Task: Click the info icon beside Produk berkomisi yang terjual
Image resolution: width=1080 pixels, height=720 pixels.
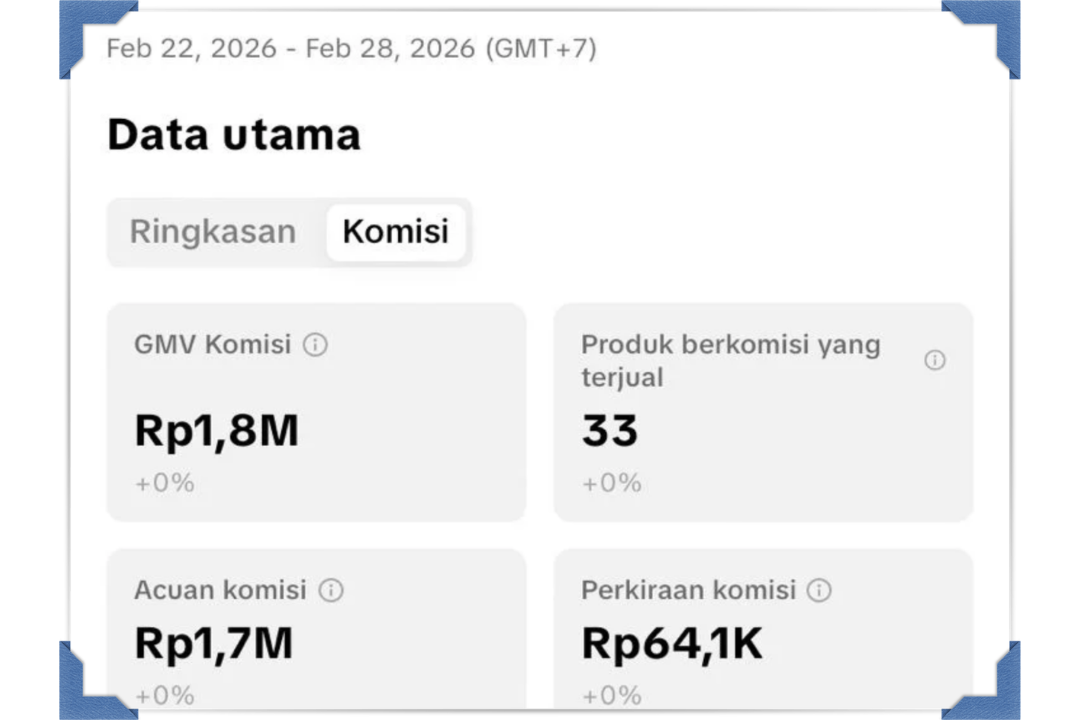Action: [935, 359]
